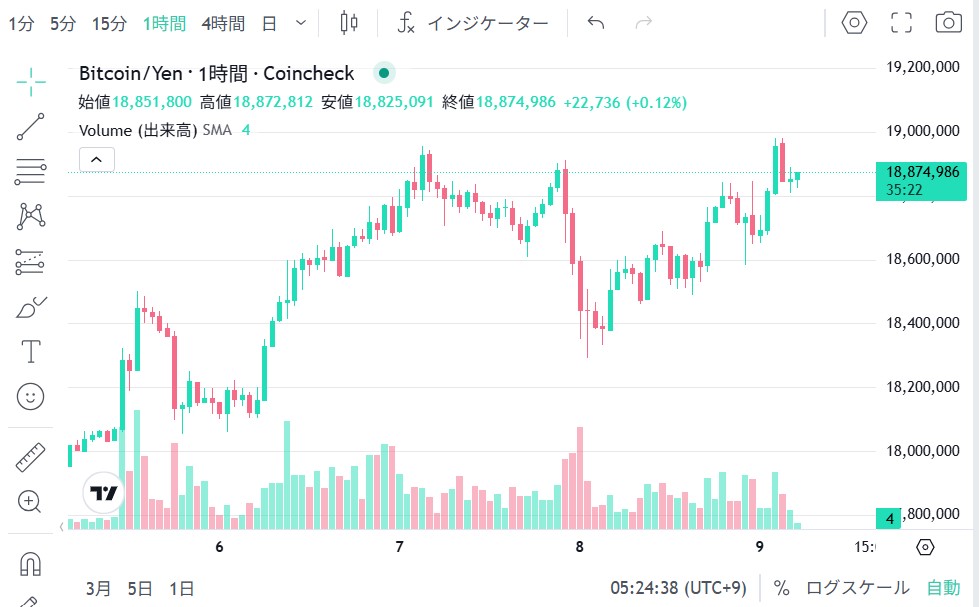Open the インジケーター indicators button
980x607 pixels.
point(473,23)
